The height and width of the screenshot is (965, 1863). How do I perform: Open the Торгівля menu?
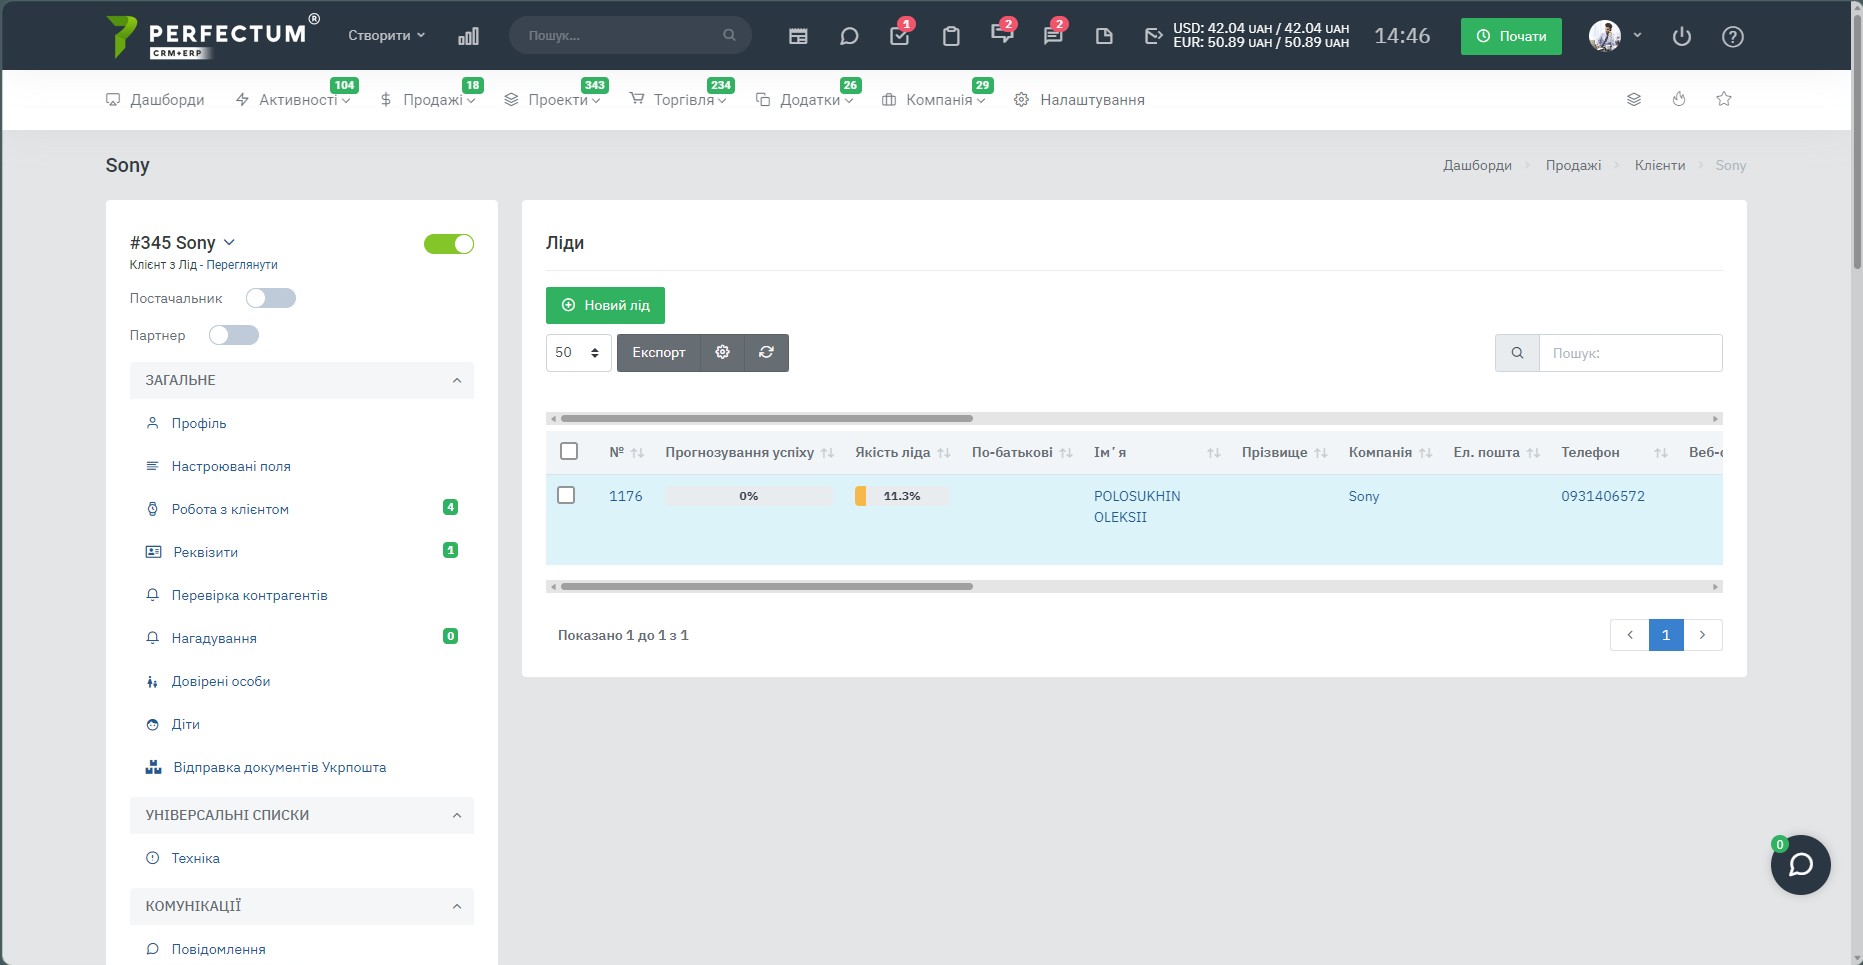pyautogui.click(x=678, y=100)
